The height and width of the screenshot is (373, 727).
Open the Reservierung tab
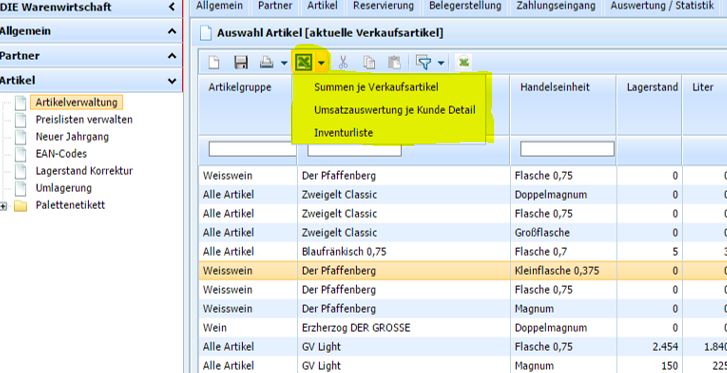click(x=383, y=6)
